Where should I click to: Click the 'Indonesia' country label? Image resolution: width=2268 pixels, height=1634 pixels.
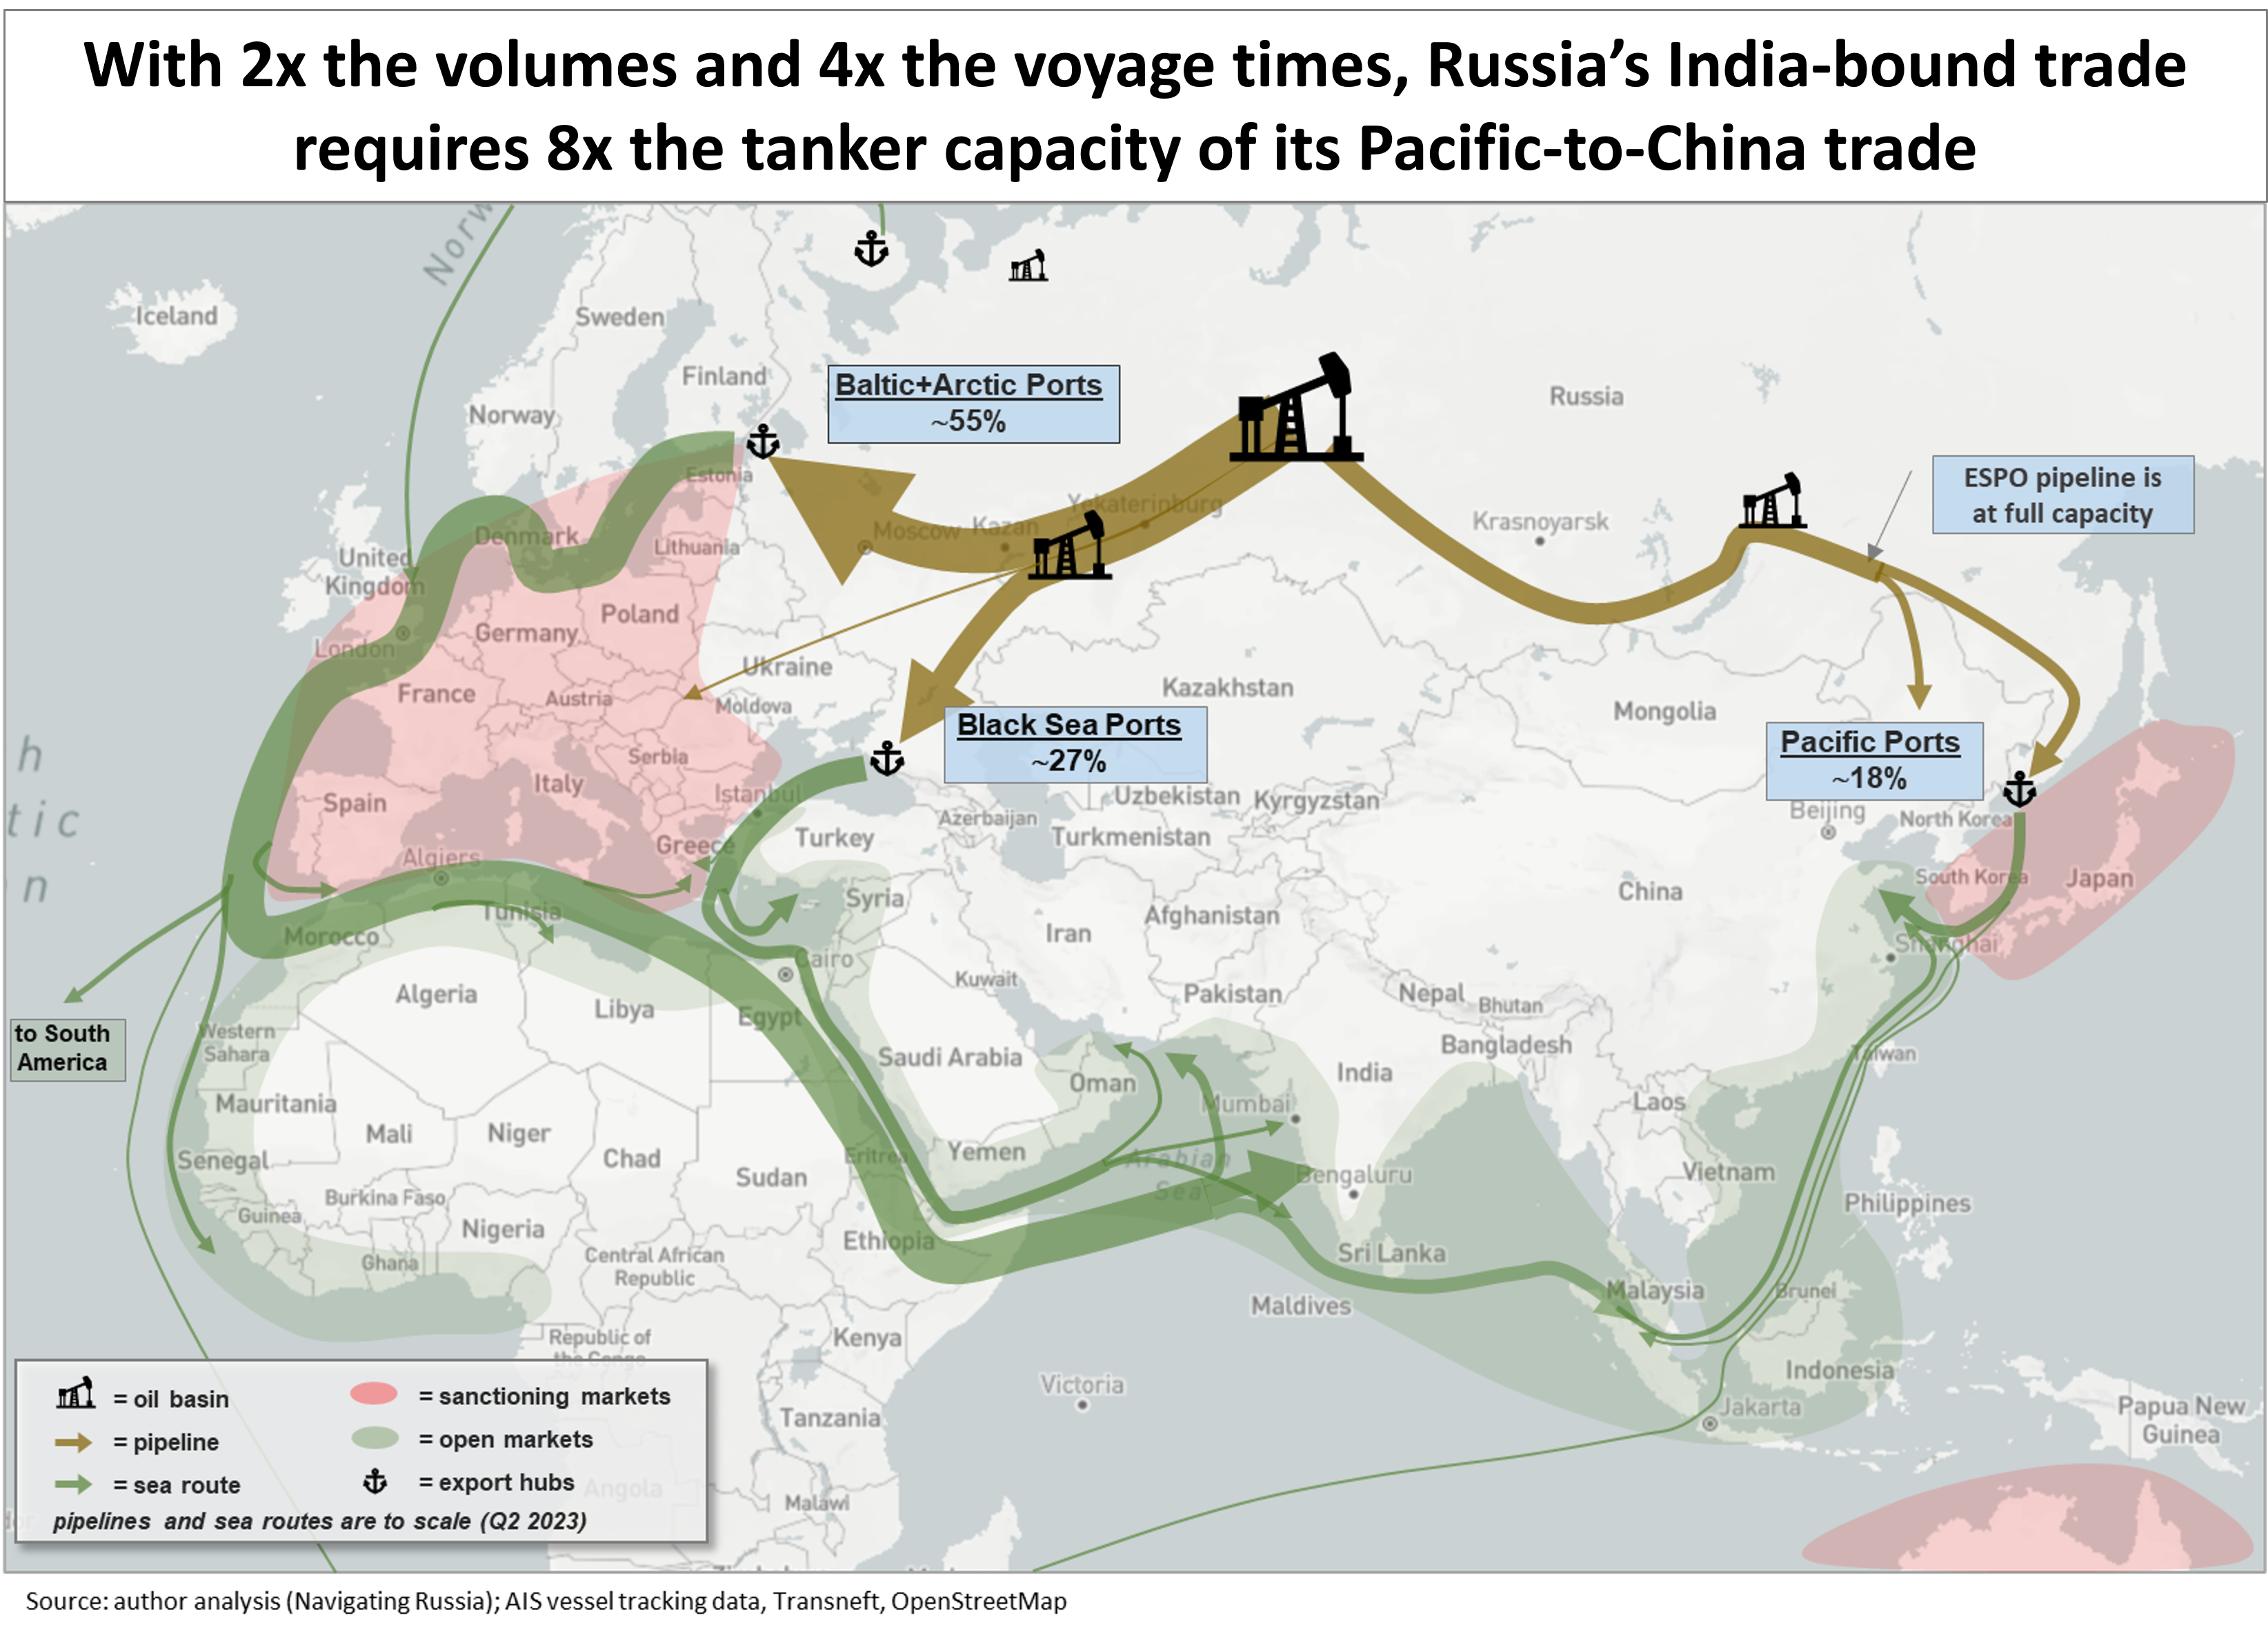pyautogui.click(x=1839, y=1370)
